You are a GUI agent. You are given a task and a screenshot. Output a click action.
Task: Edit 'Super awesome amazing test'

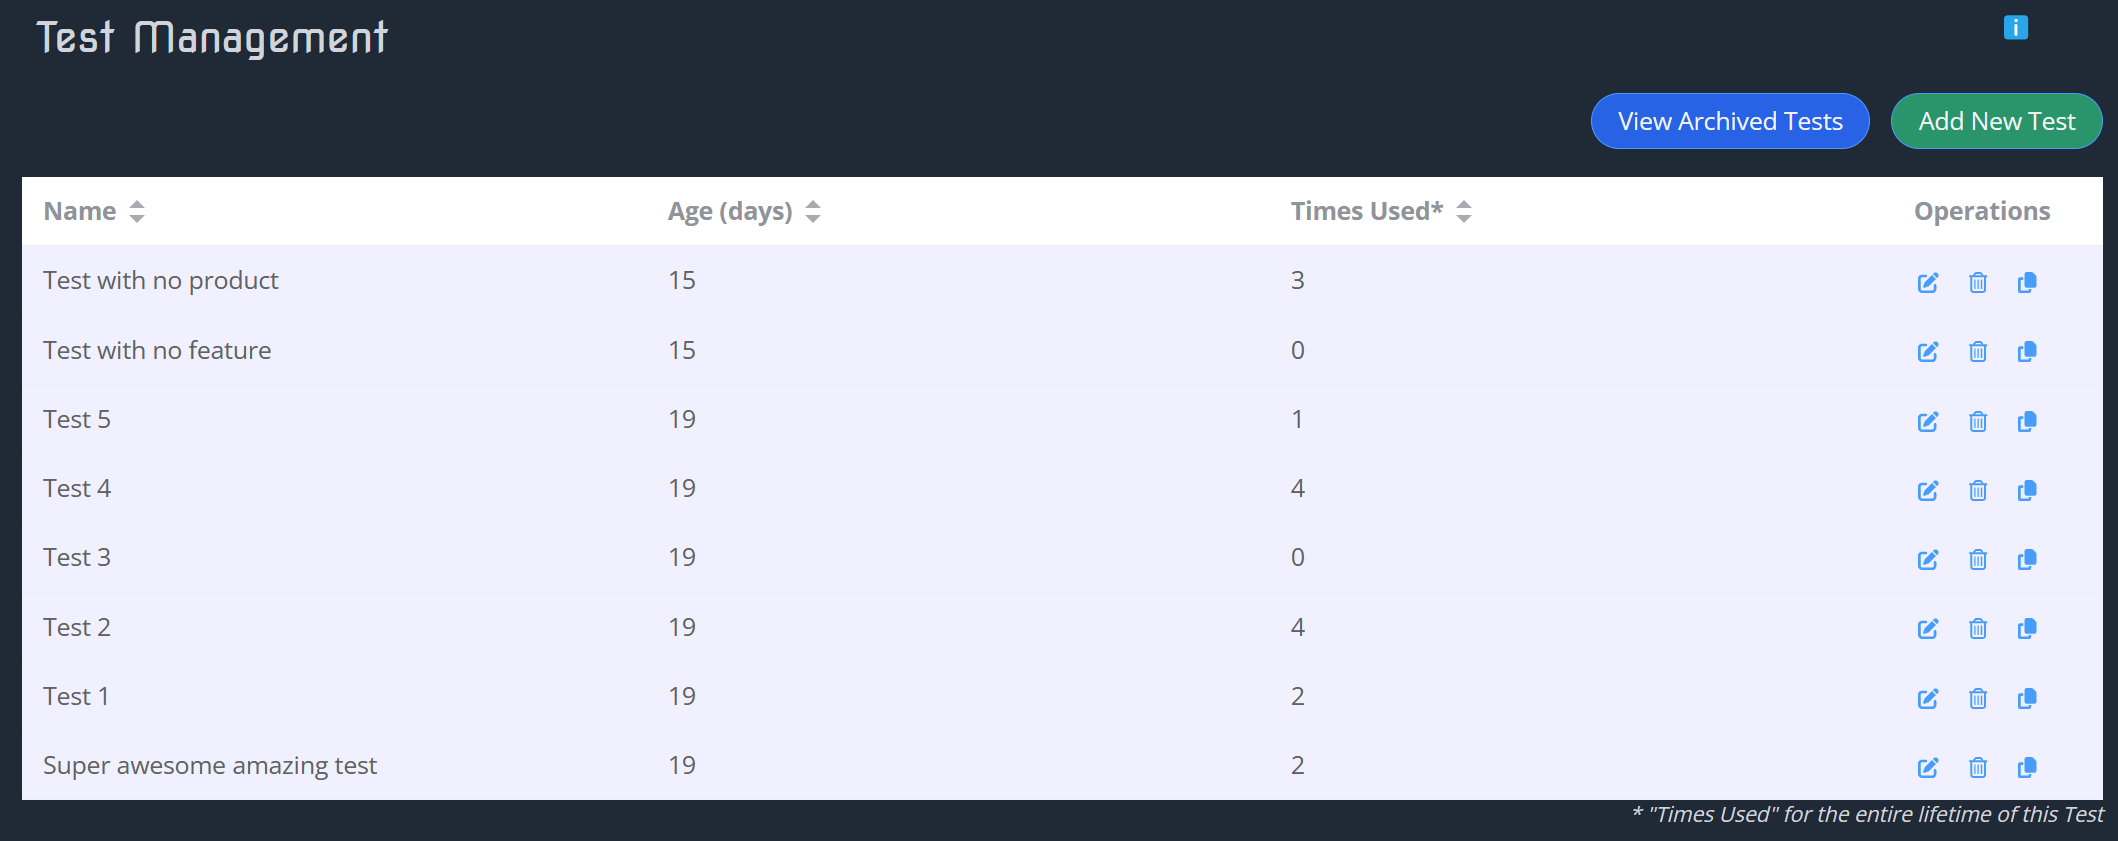1928,767
